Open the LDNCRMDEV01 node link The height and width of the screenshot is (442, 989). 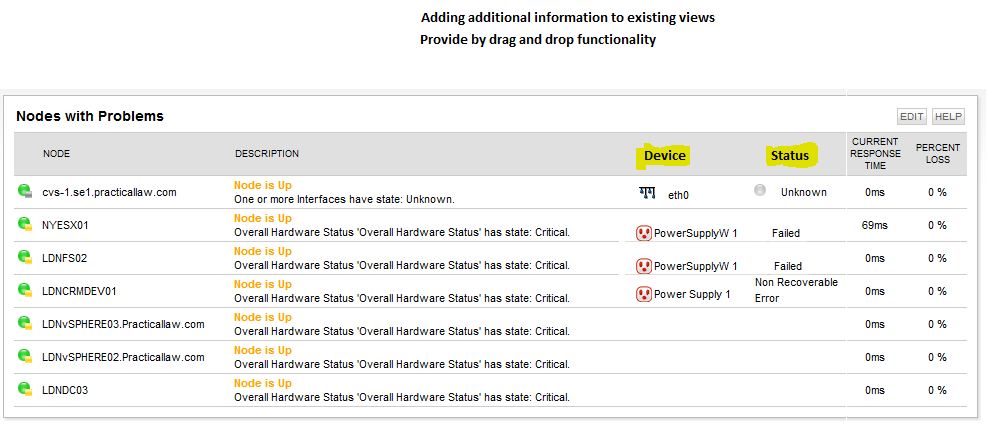click(79, 291)
